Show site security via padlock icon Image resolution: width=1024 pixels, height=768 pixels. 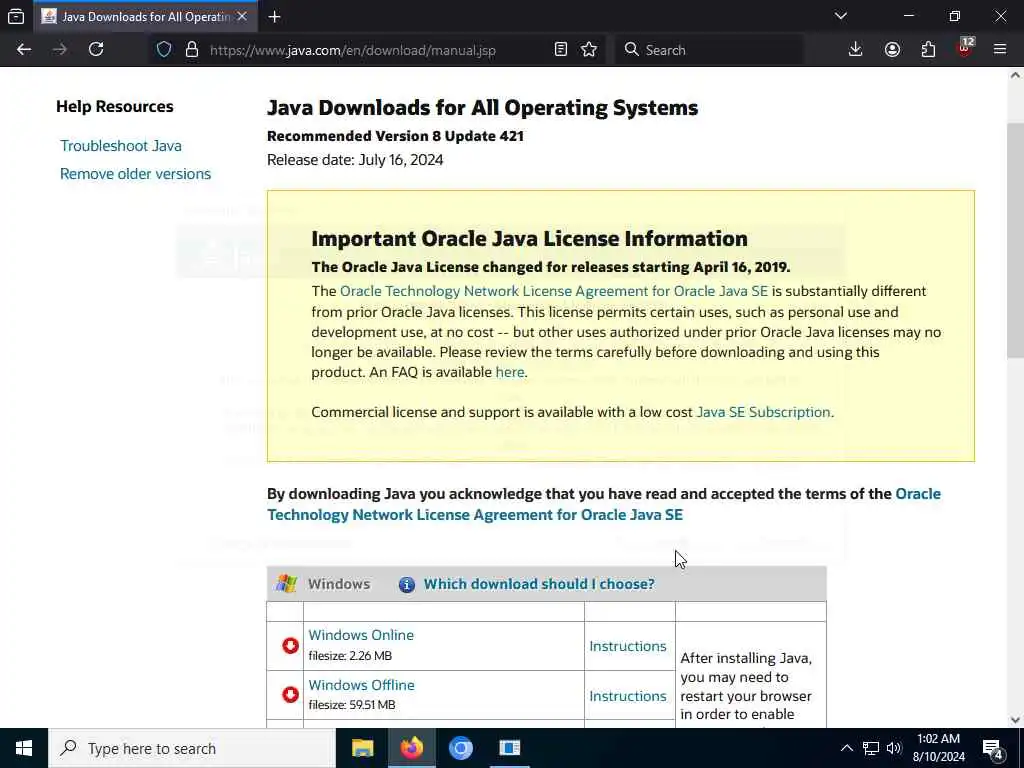tap(191, 50)
